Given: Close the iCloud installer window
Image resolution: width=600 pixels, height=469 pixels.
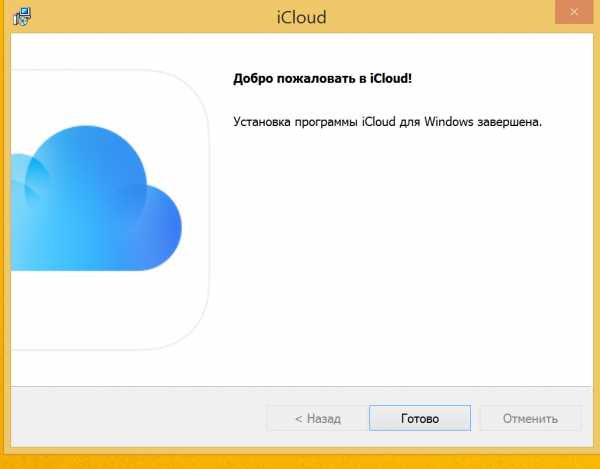Looking at the screenshot, I should [x=573, y=12].
